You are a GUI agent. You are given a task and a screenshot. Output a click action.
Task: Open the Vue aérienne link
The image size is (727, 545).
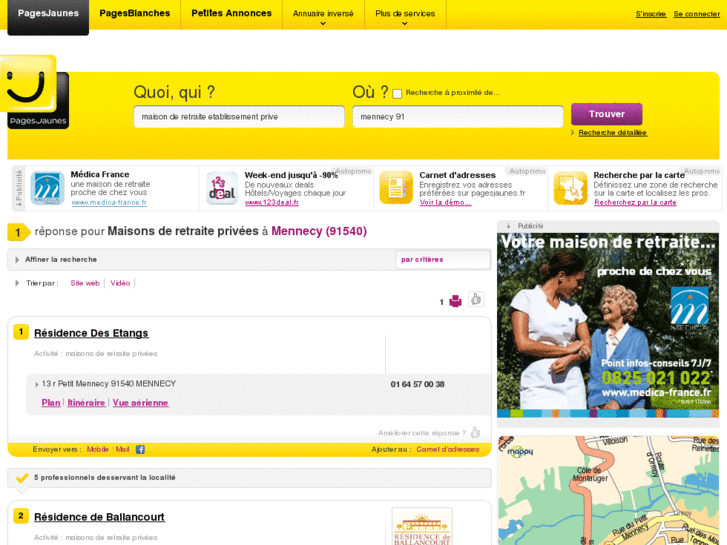[x=140, y=403]
